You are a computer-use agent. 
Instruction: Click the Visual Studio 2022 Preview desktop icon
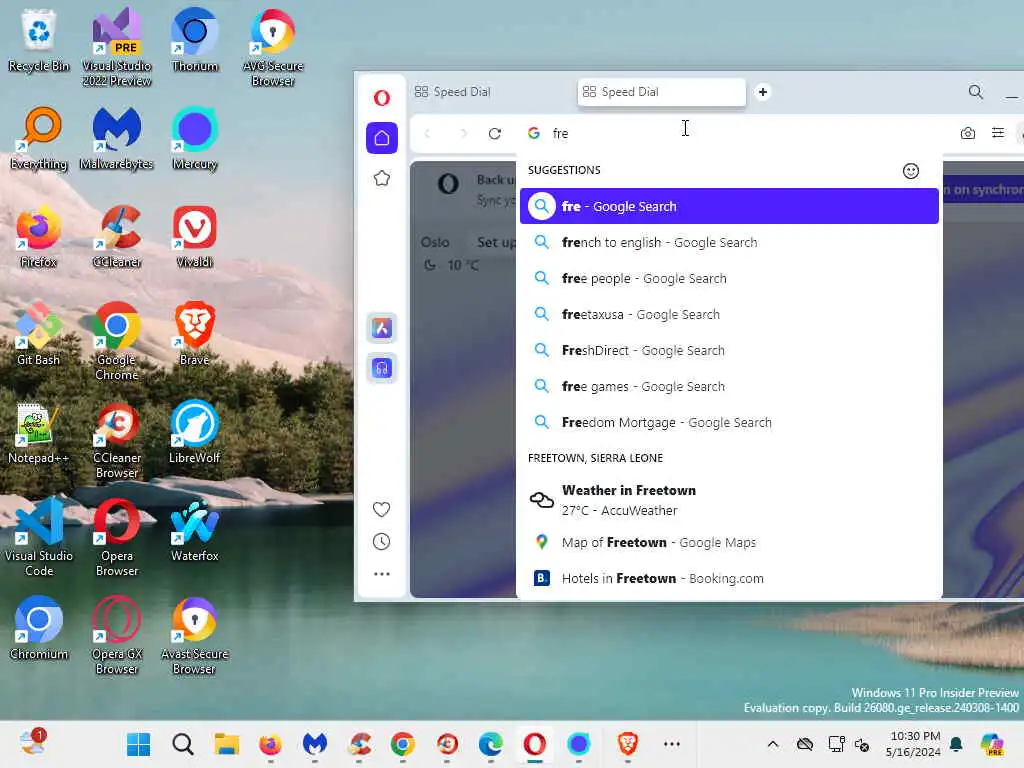[x=117, y=47]
